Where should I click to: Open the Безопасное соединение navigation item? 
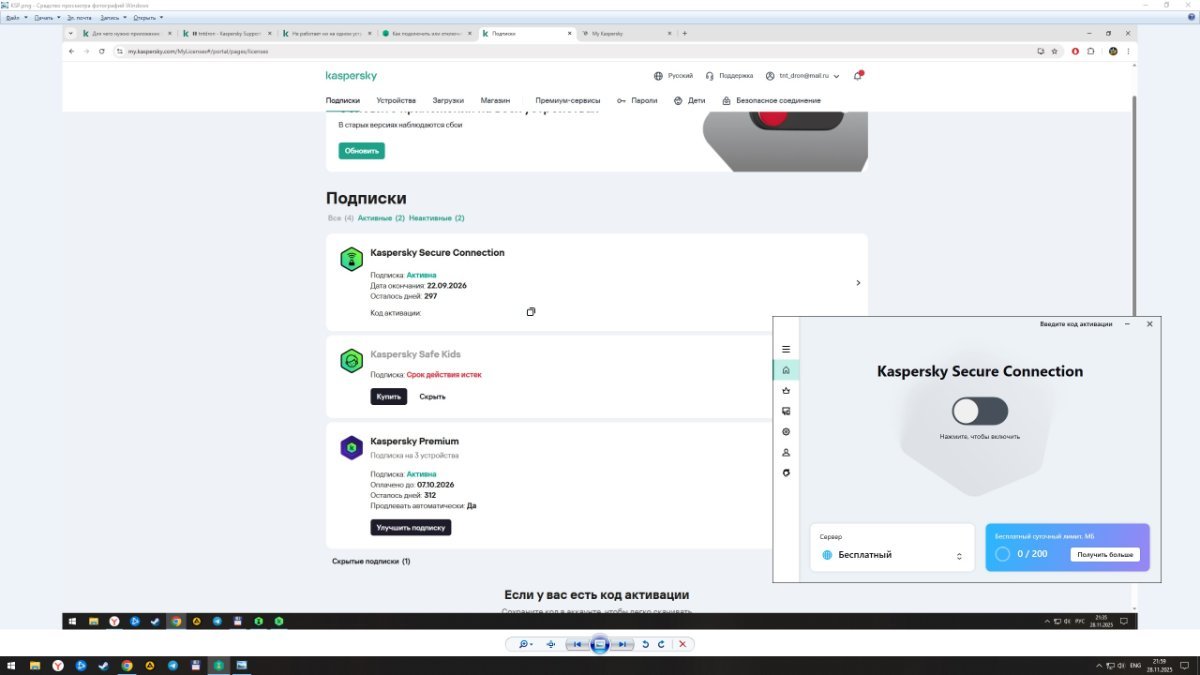tap(771, 100)
